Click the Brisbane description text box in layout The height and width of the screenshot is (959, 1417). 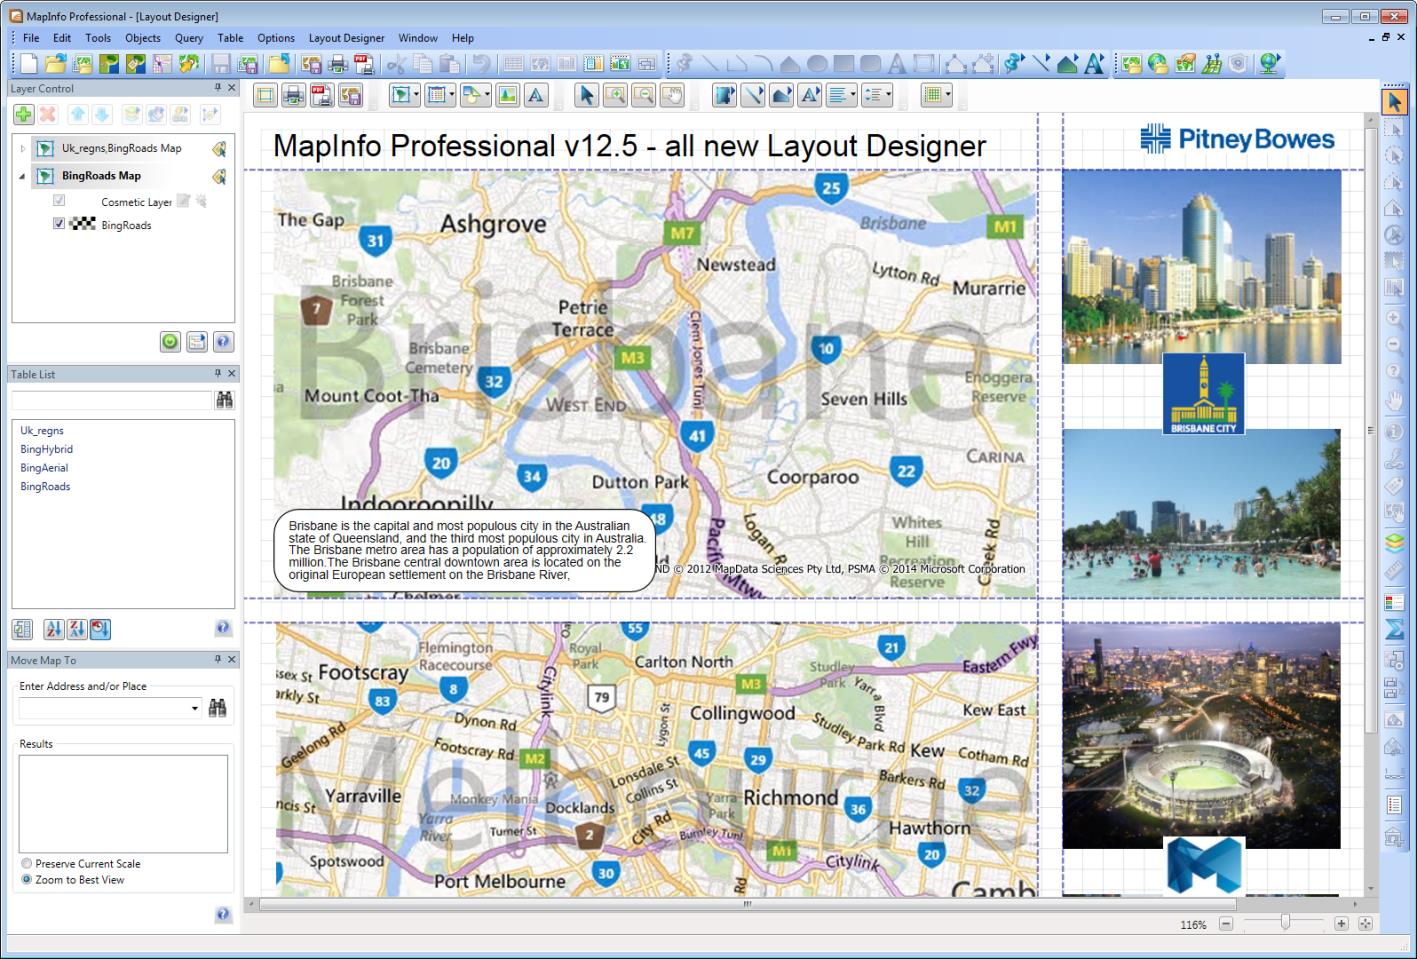click(x=464, y=551)
